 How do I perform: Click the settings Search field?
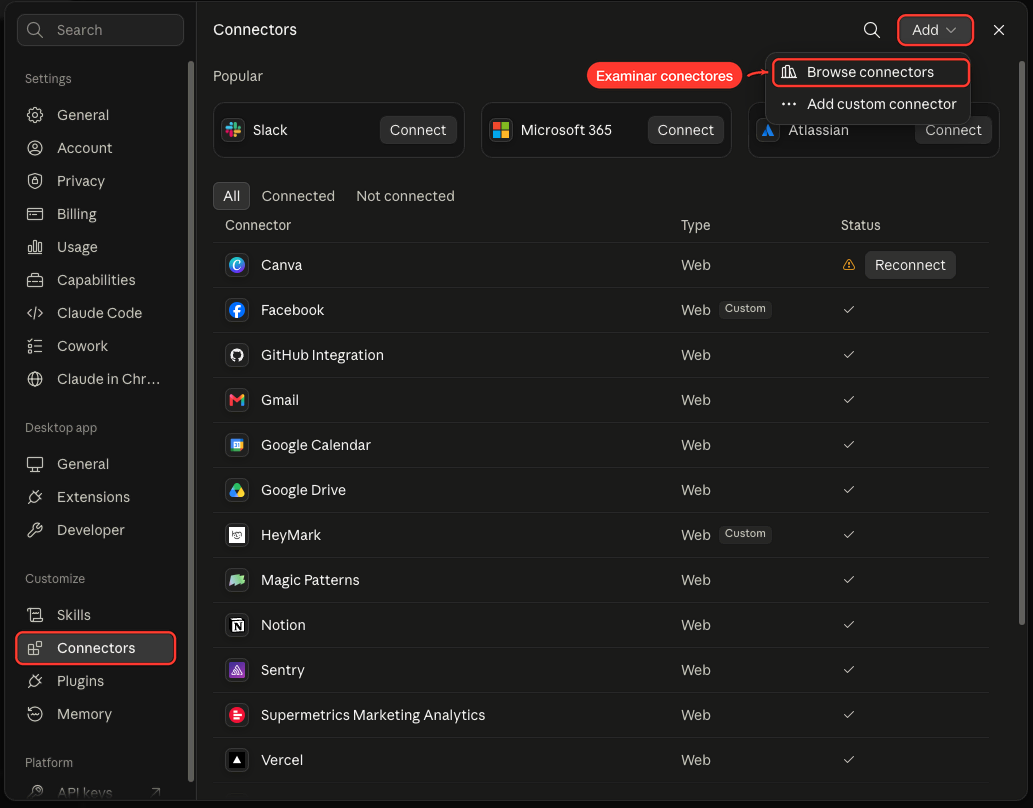click(100, 30)
